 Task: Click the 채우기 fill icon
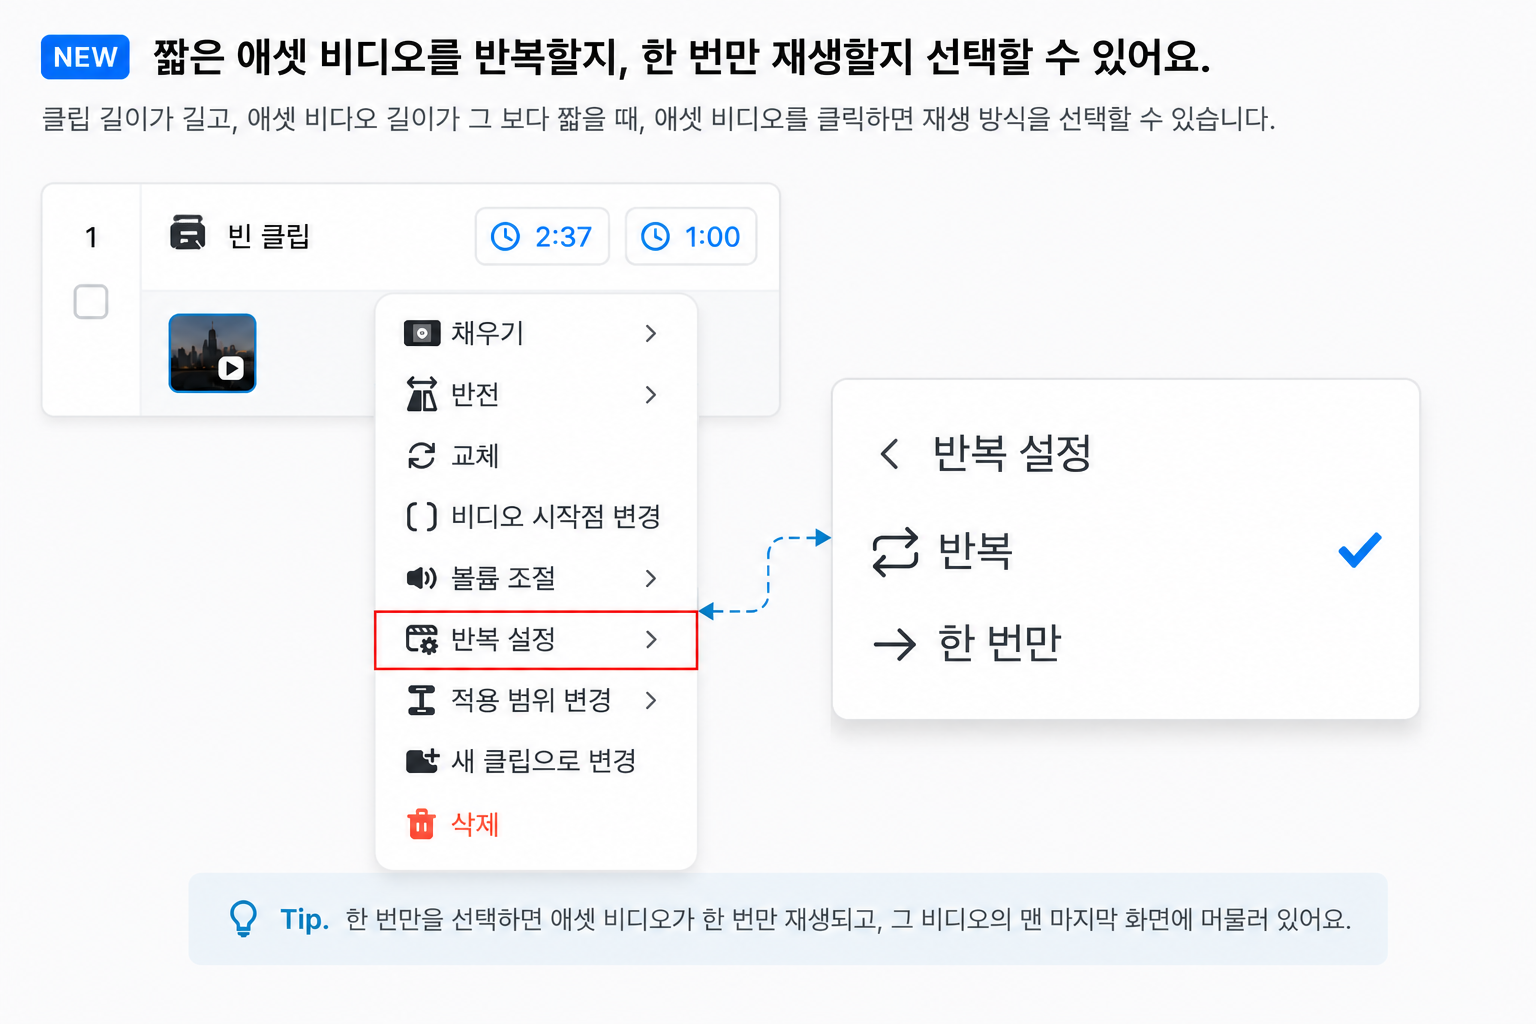[422, 333]
